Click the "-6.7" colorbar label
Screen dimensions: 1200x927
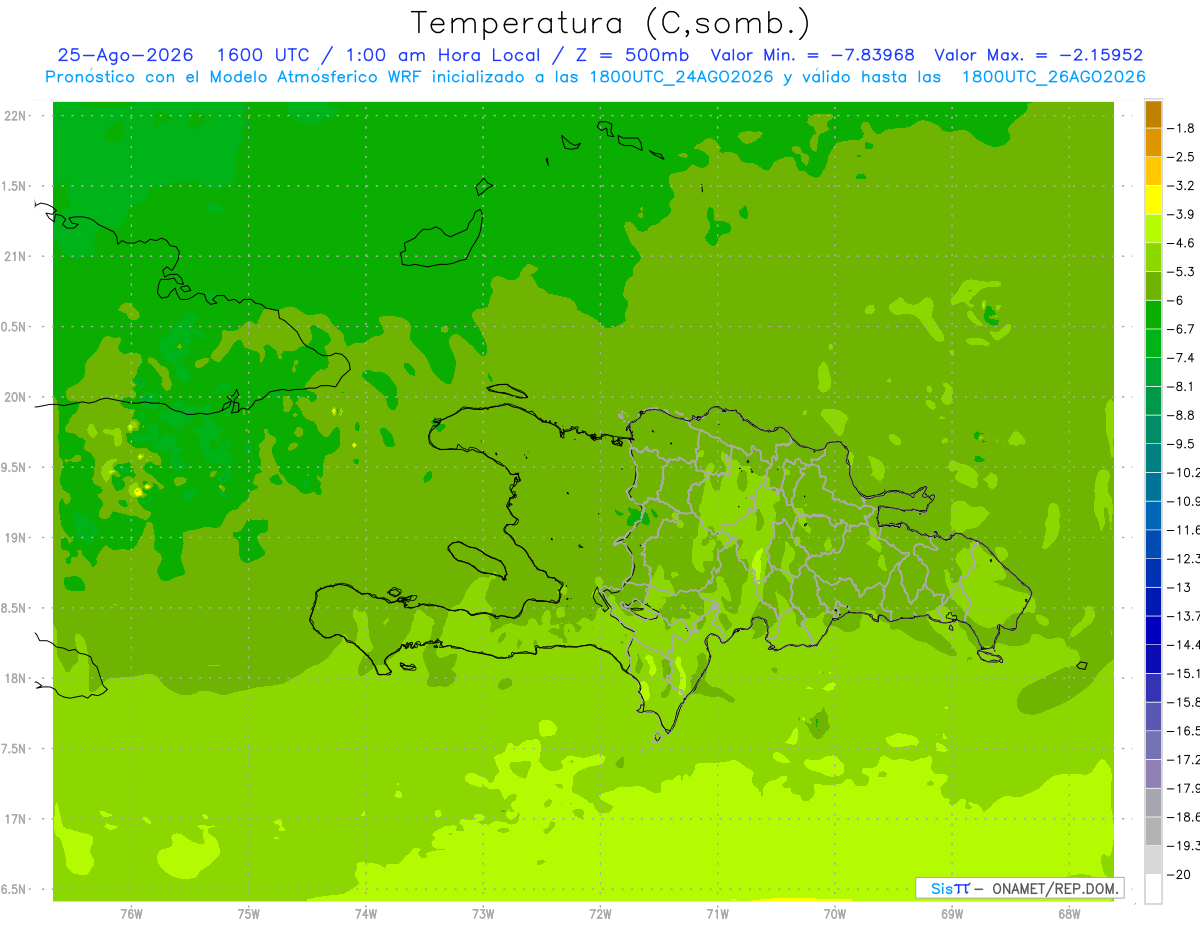click(1181, 329)
